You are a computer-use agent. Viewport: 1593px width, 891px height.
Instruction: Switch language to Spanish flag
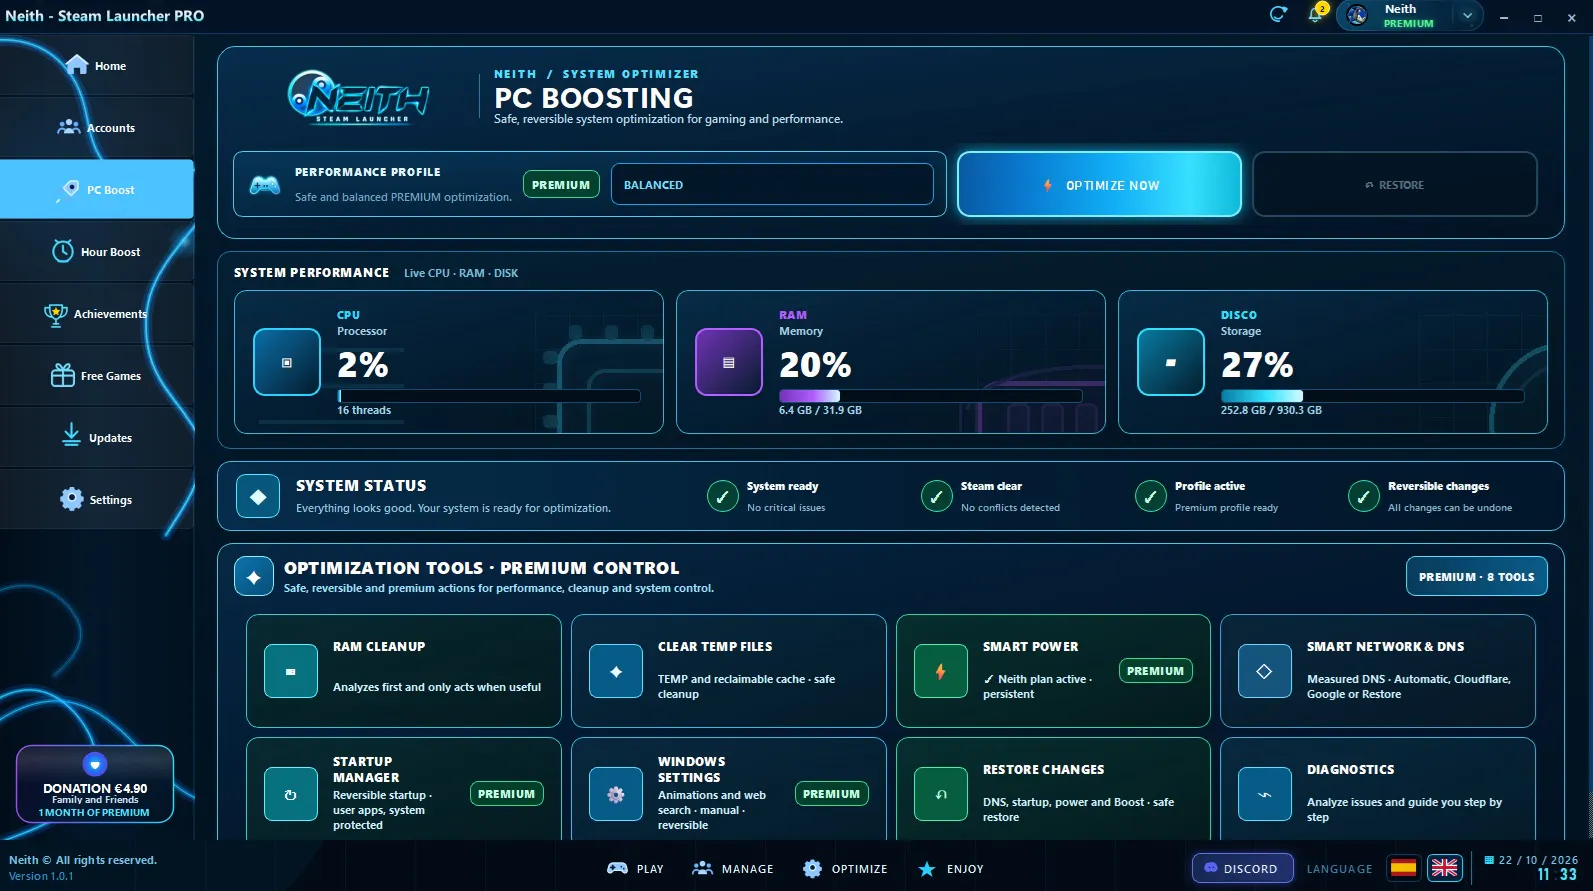point(1404,868)
